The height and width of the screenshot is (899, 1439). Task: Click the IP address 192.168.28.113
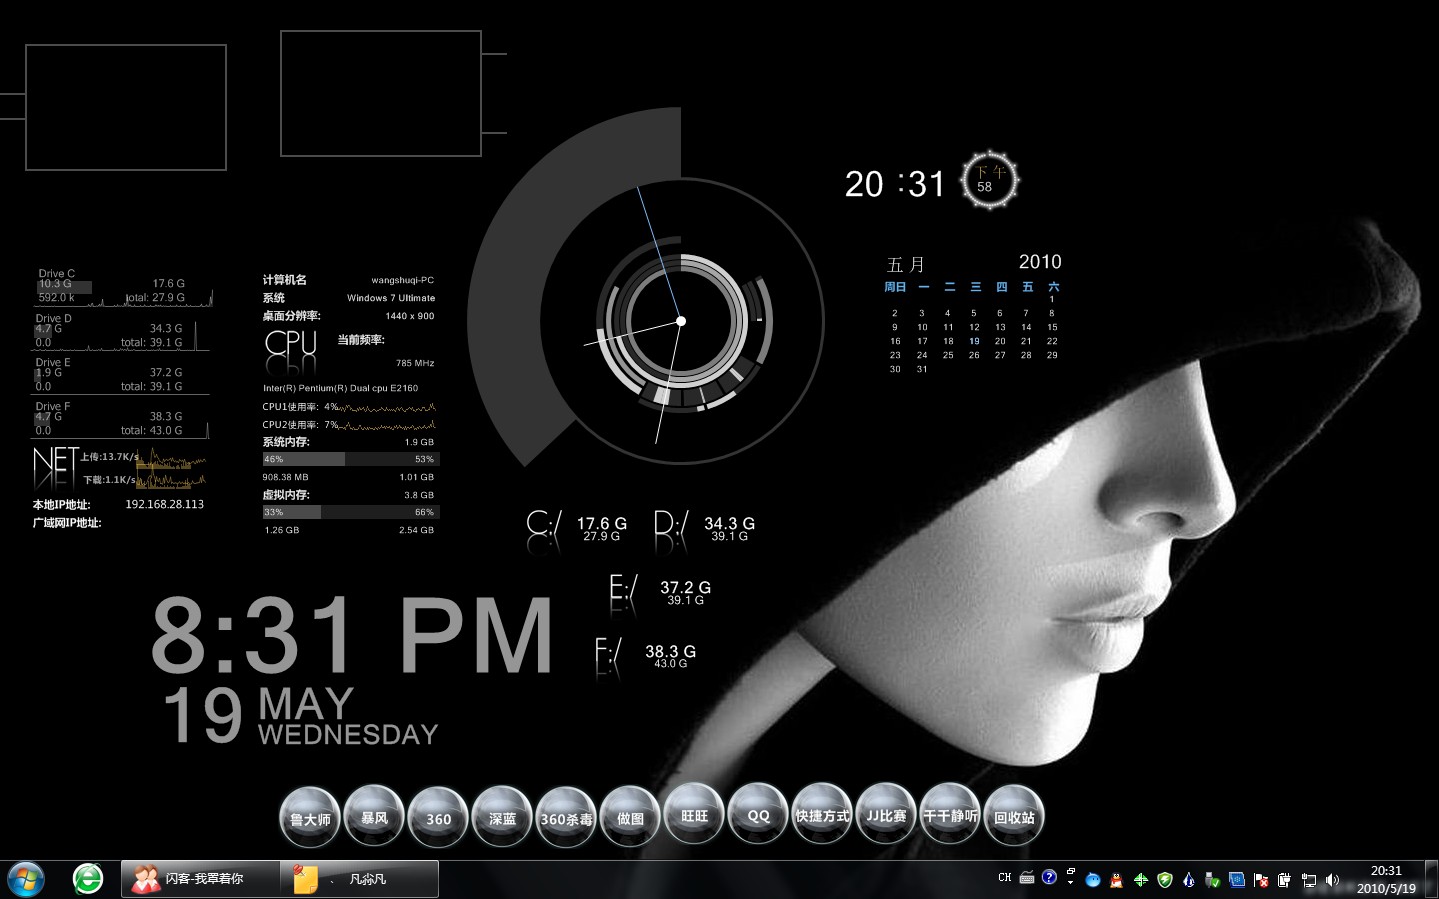click(164, 504)
